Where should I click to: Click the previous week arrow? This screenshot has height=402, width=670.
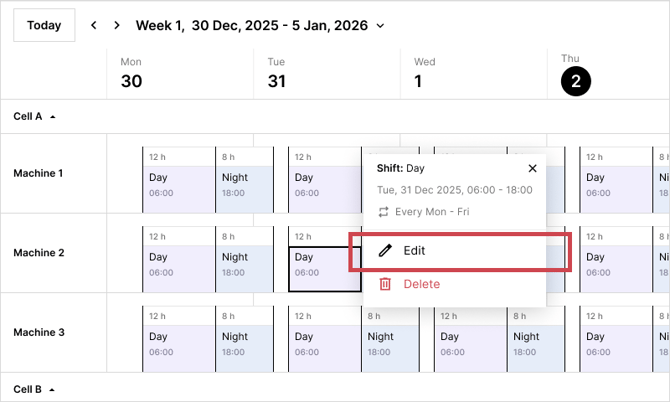pos(93,25)
